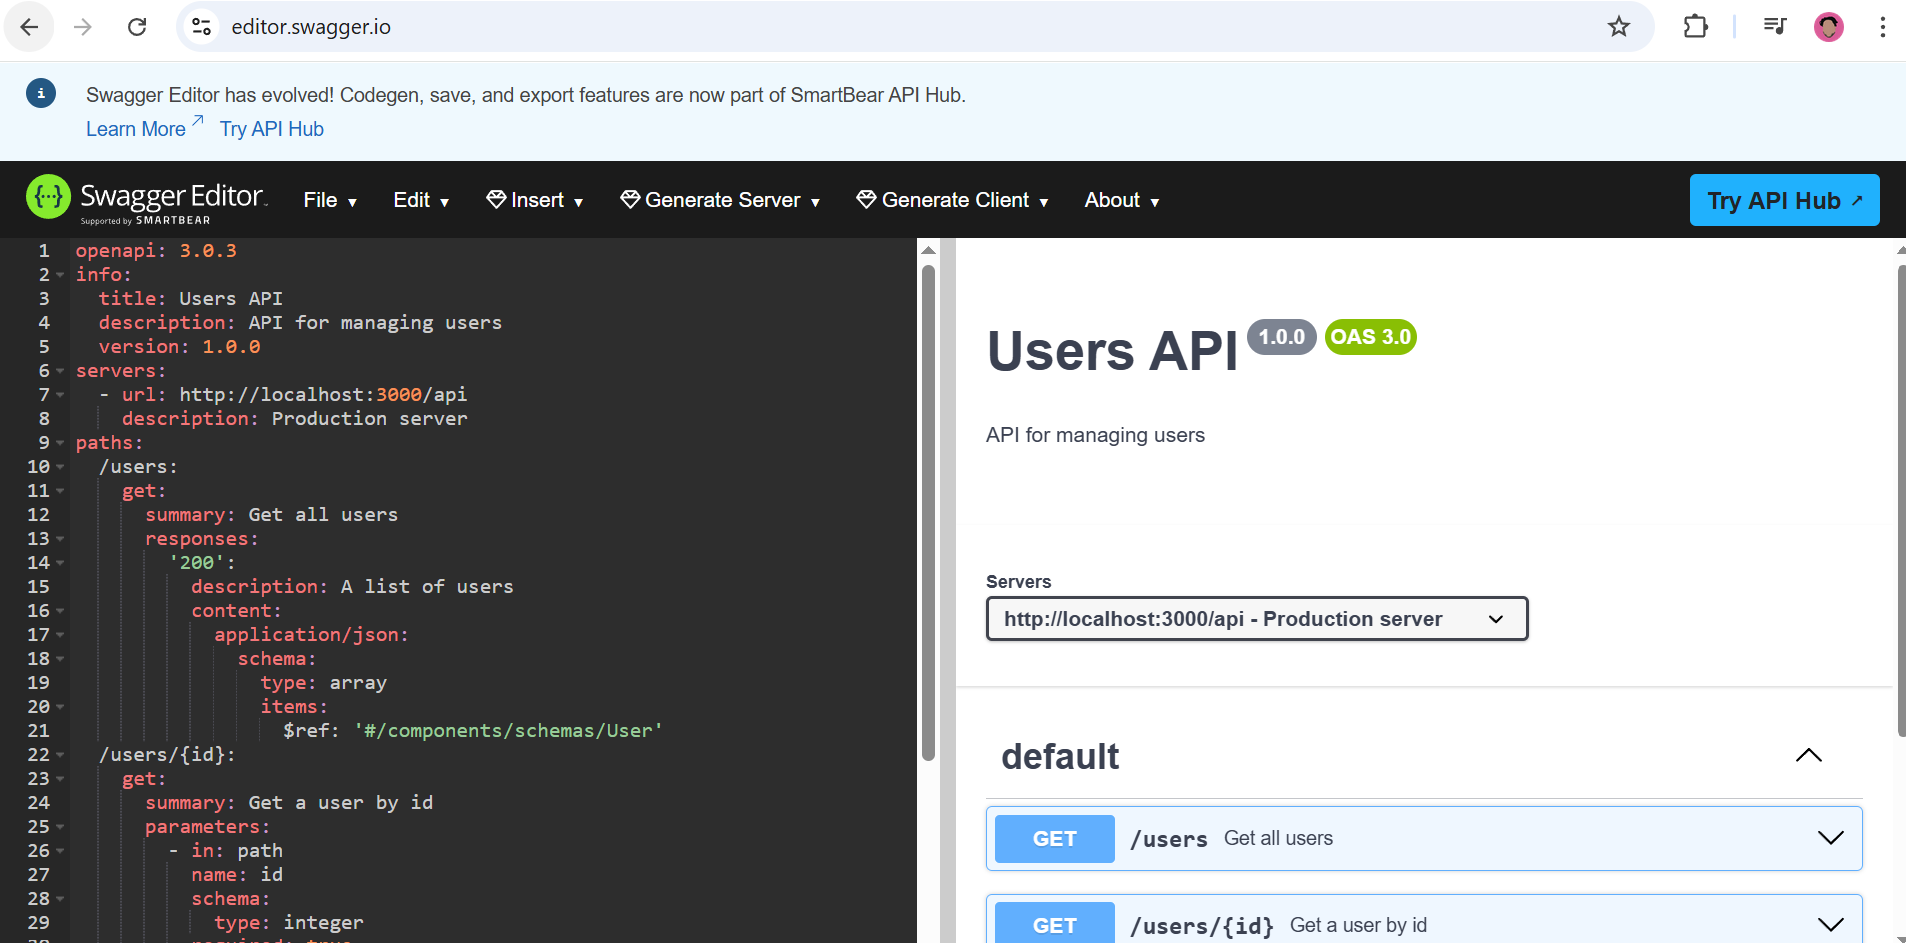Viewport: 1906px width, 943px height.
Task: Click the /users path label in the preview
Action: point(1169,839)
